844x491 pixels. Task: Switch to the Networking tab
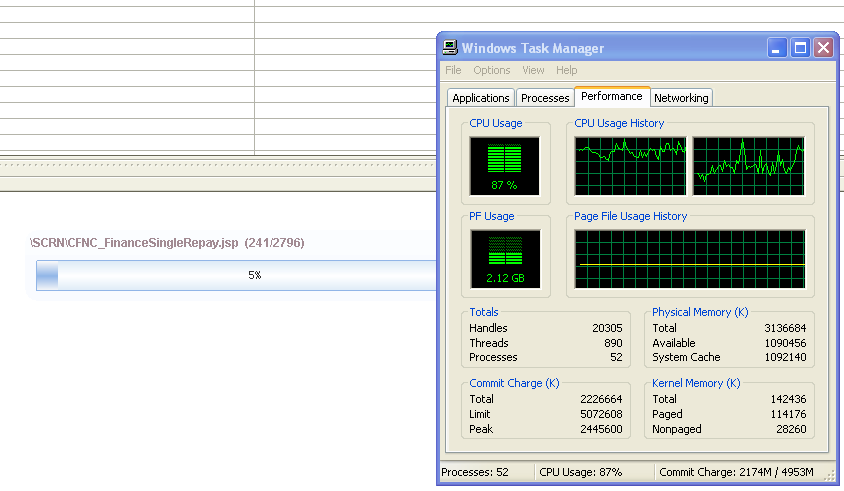pos(681,98)
